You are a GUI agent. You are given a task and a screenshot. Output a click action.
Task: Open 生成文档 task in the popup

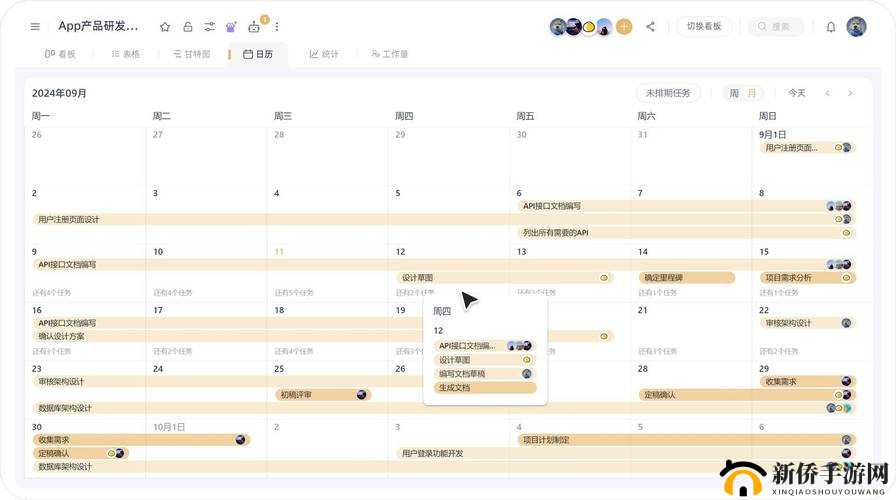coord(485,387)
